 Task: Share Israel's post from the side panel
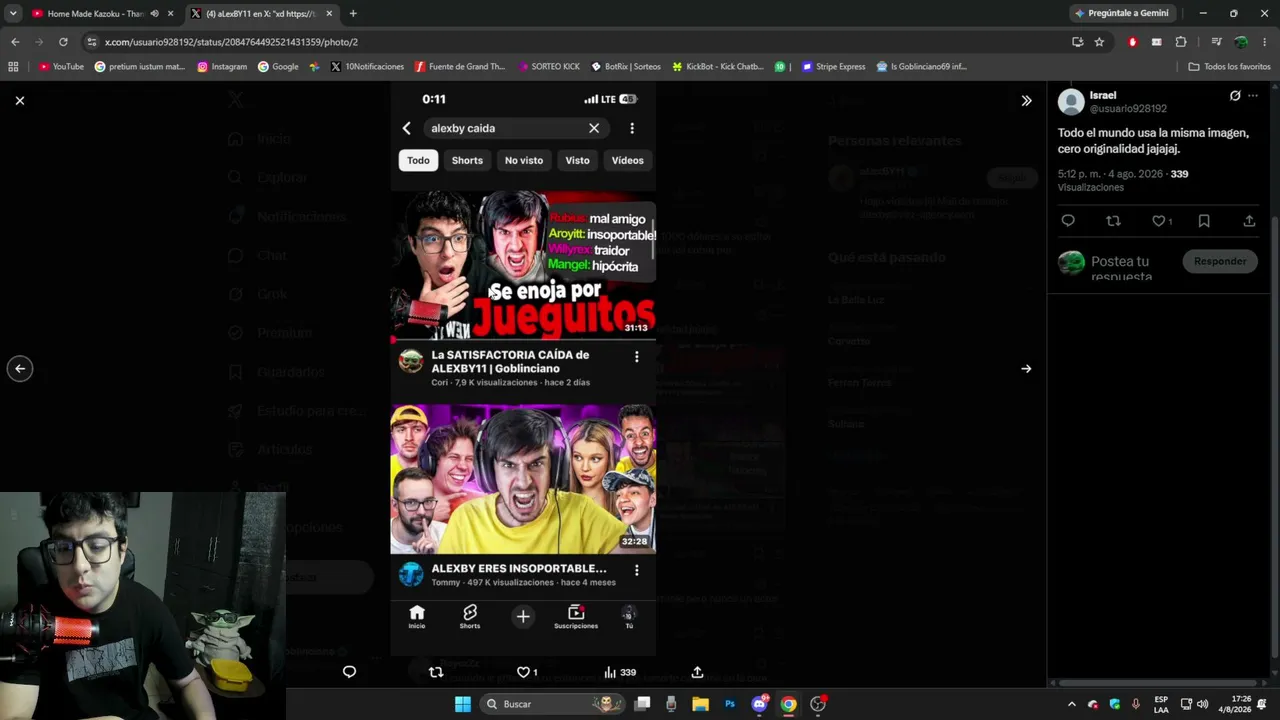(1249, 221)
